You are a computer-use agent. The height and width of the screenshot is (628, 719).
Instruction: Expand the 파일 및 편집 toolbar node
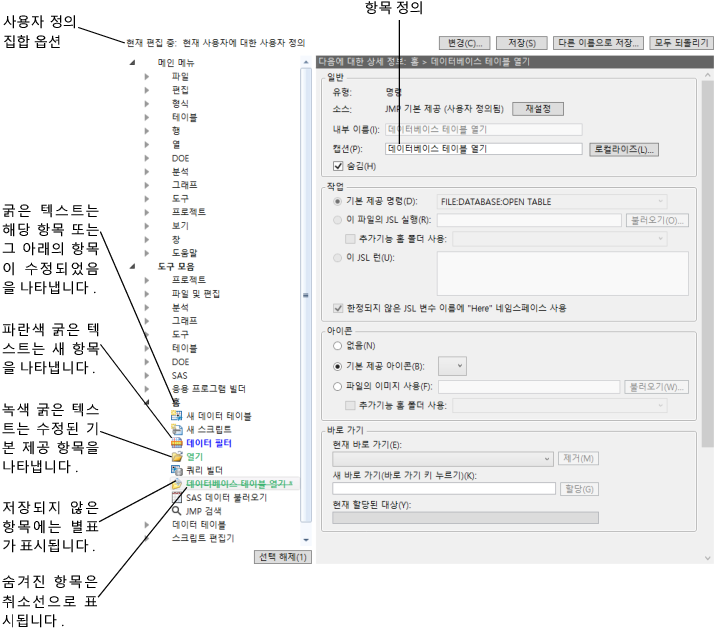pyautogui.click(x=147, y=293)
